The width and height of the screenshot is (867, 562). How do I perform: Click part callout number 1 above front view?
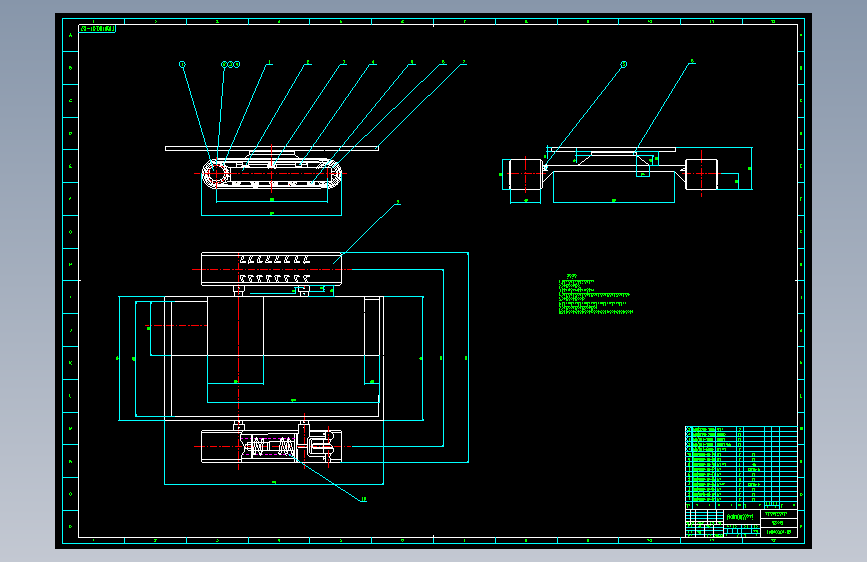tap(270, 63)
